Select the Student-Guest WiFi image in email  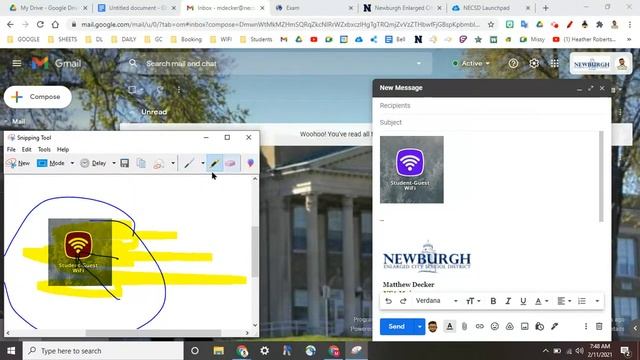click(411, 169)
